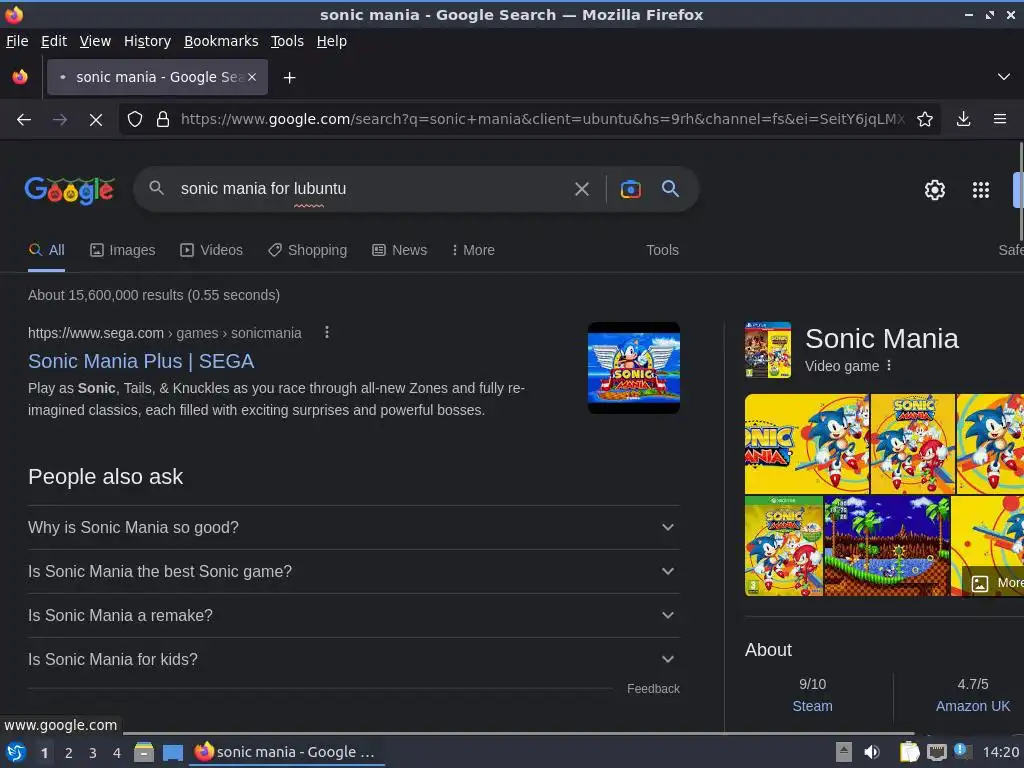Switch to workspace 4
The height and width of the screenshot is (768, 1024).
(117, 753)
